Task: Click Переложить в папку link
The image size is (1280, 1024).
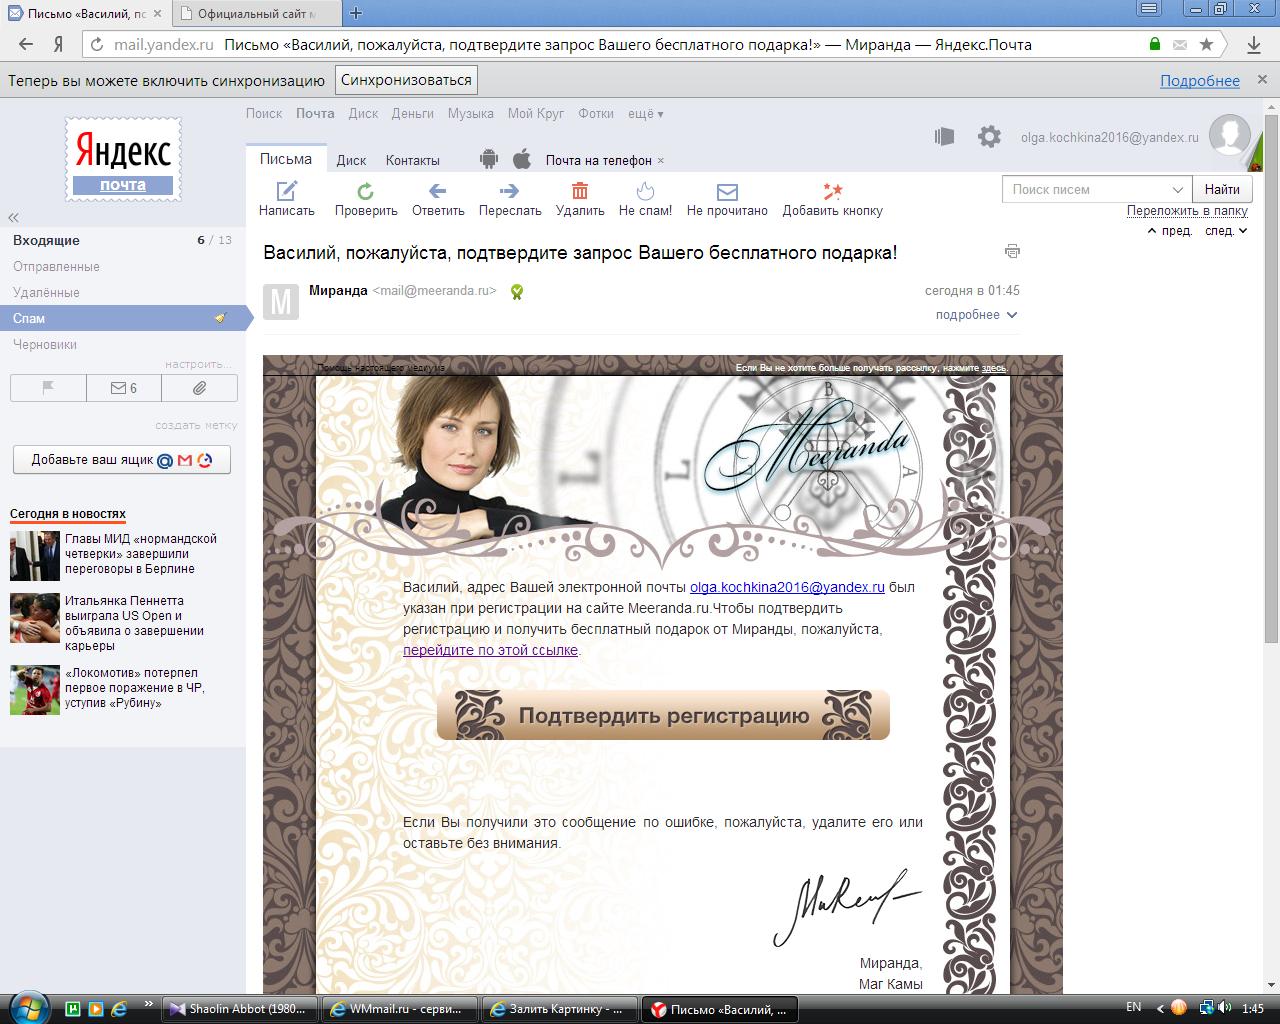Action: click(x=1187, y=211)
